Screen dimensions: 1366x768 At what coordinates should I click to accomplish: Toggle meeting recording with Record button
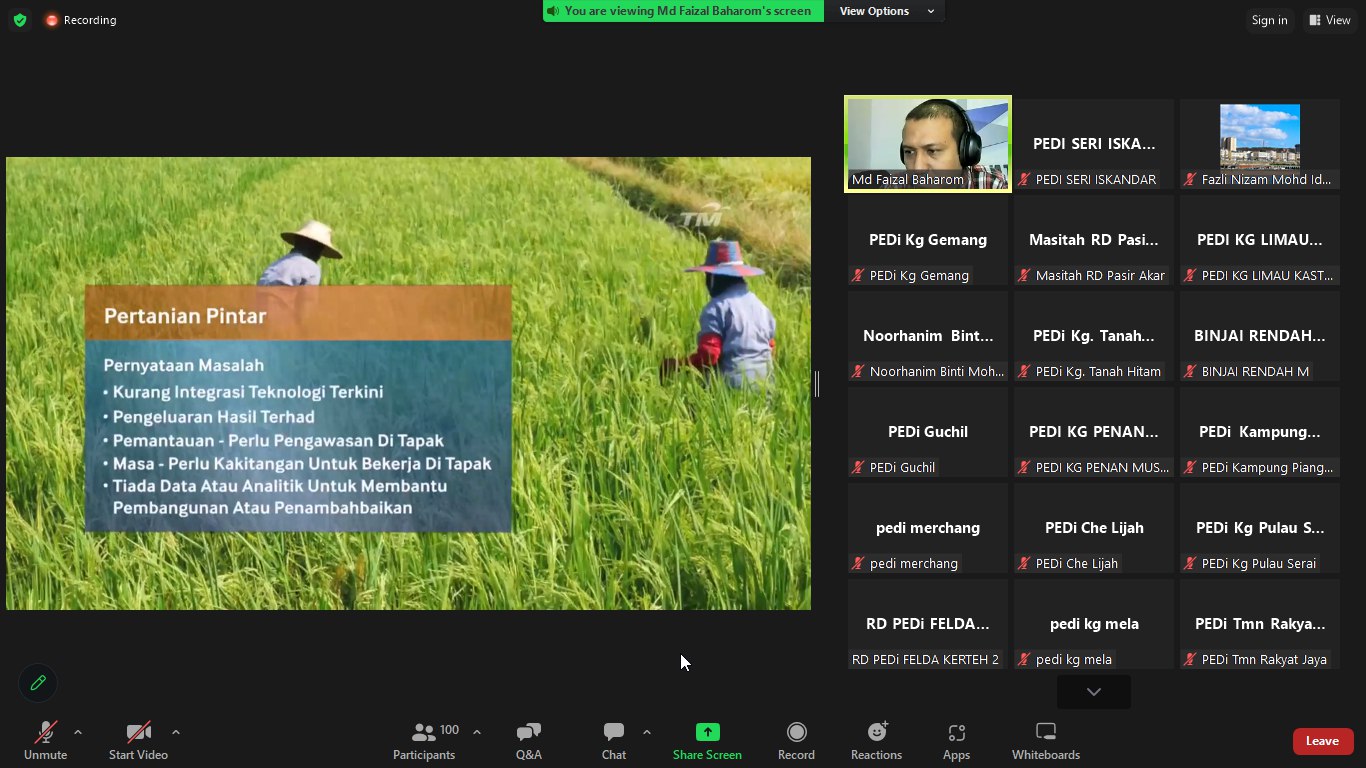tap(796, 741)
